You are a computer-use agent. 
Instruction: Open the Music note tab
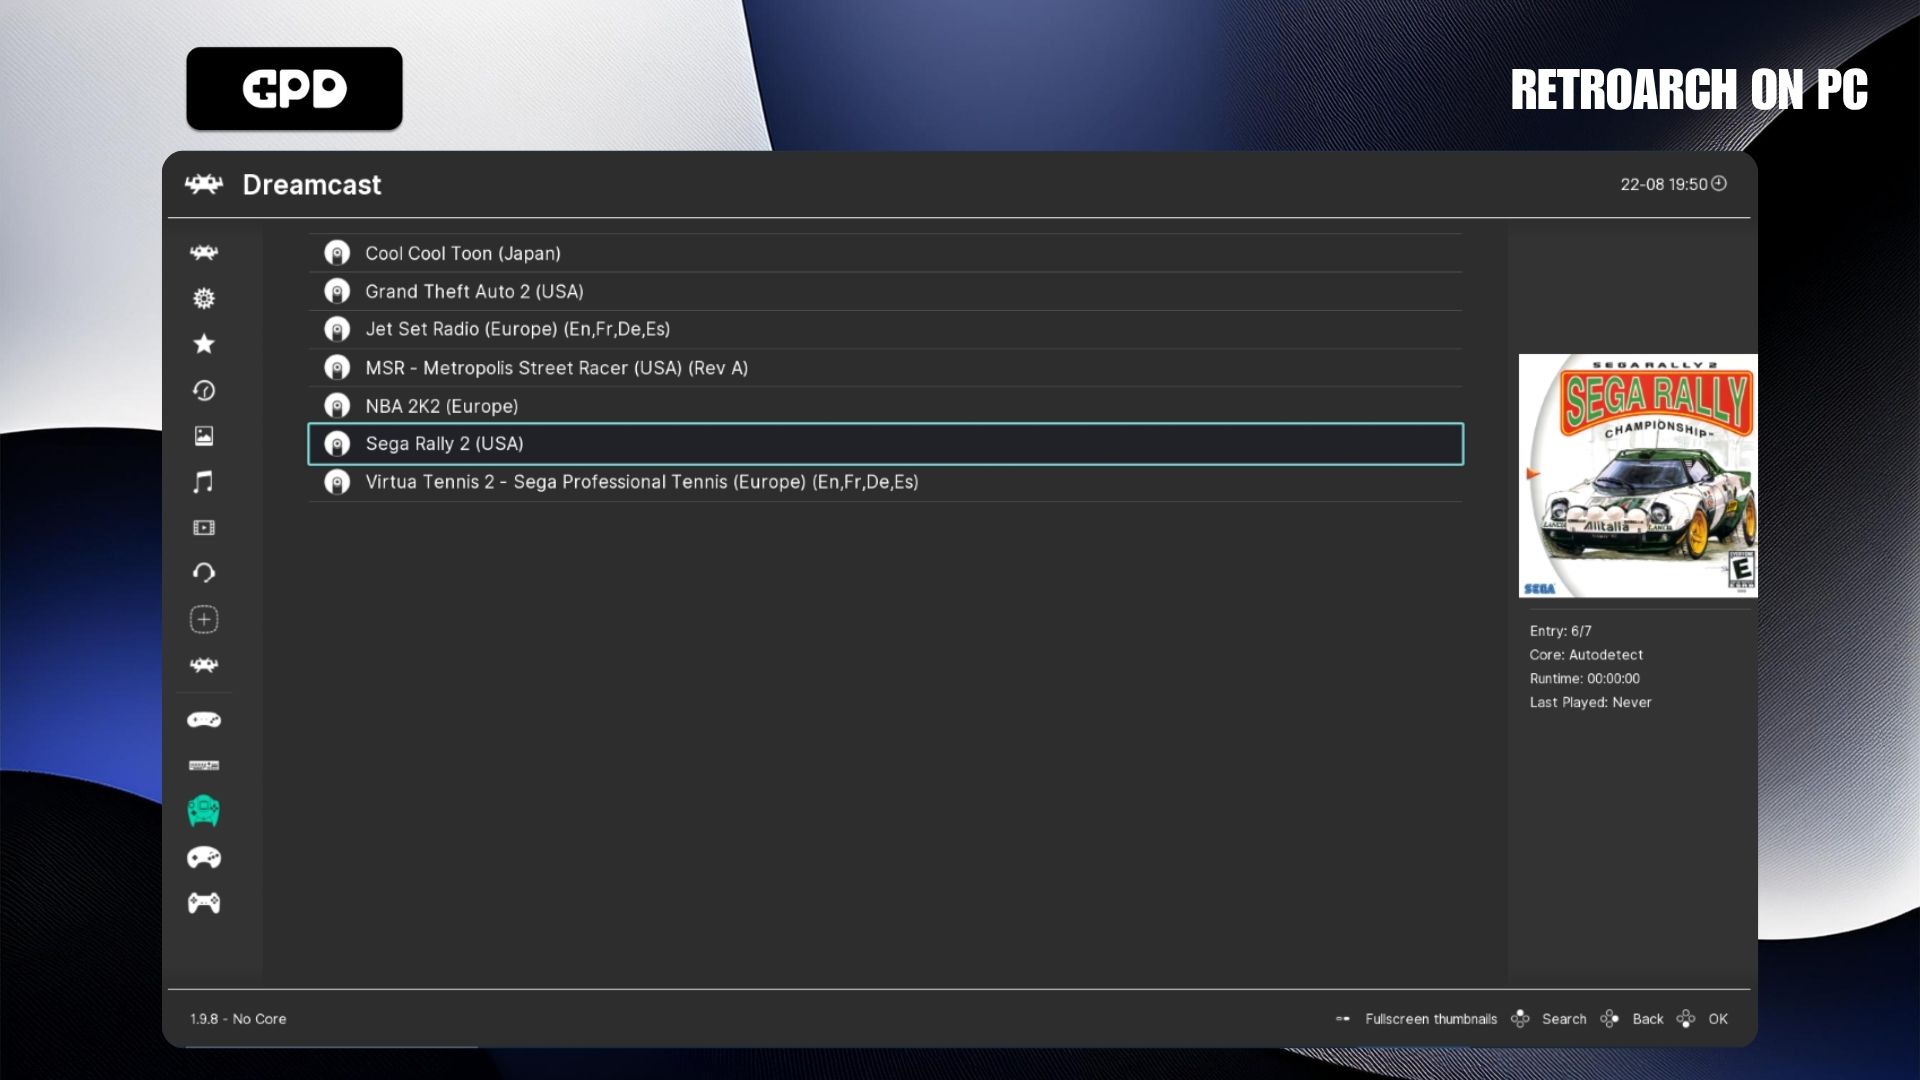click(x=204, y=482)
